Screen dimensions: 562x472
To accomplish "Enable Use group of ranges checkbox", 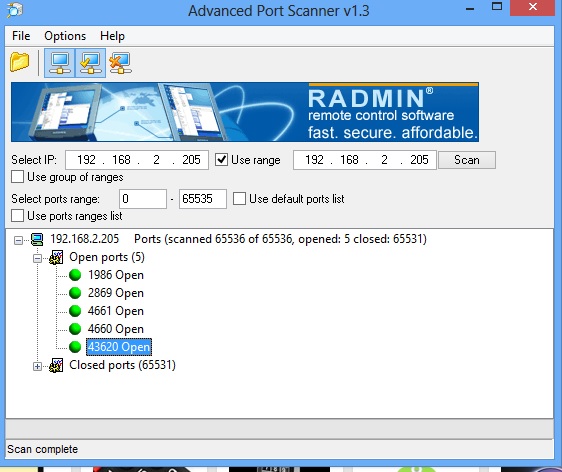I will tap(18, 177).
